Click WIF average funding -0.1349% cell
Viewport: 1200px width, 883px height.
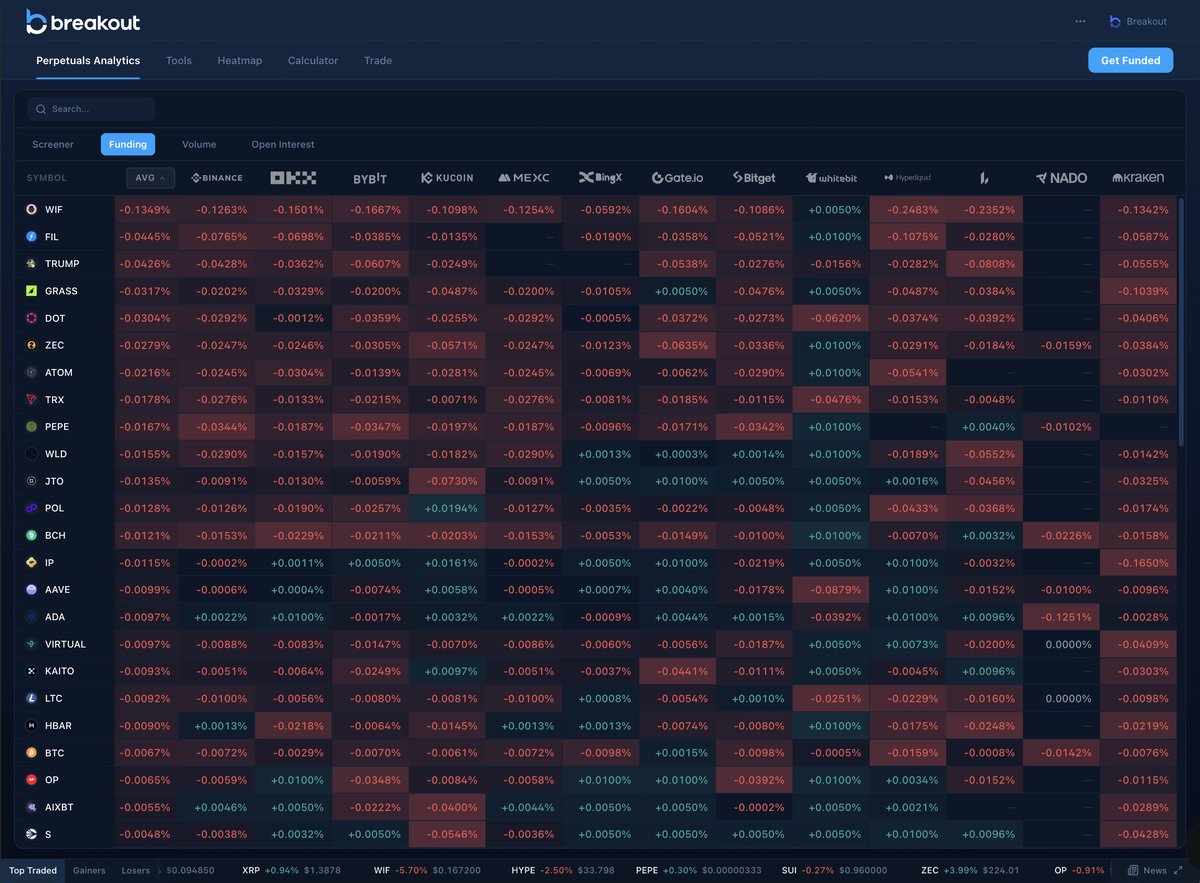[x=146, y=210]
